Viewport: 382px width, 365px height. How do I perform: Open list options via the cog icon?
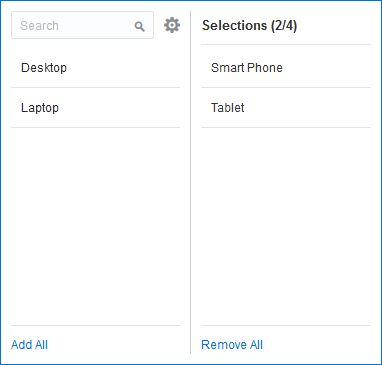tap(172, 25)
